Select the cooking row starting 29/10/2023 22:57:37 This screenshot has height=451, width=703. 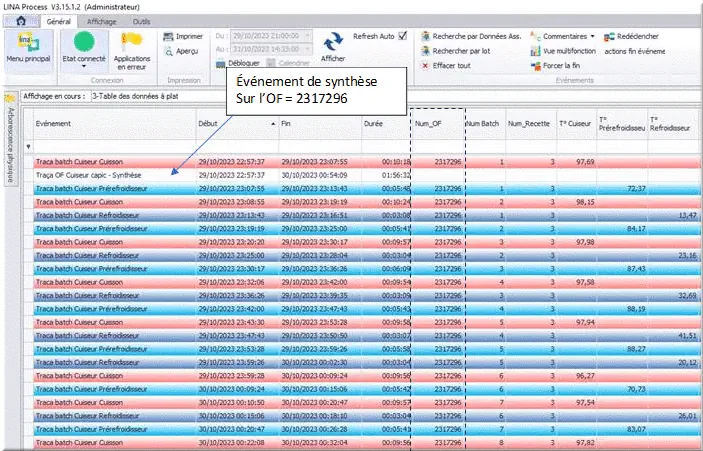[x=367, y=162]
